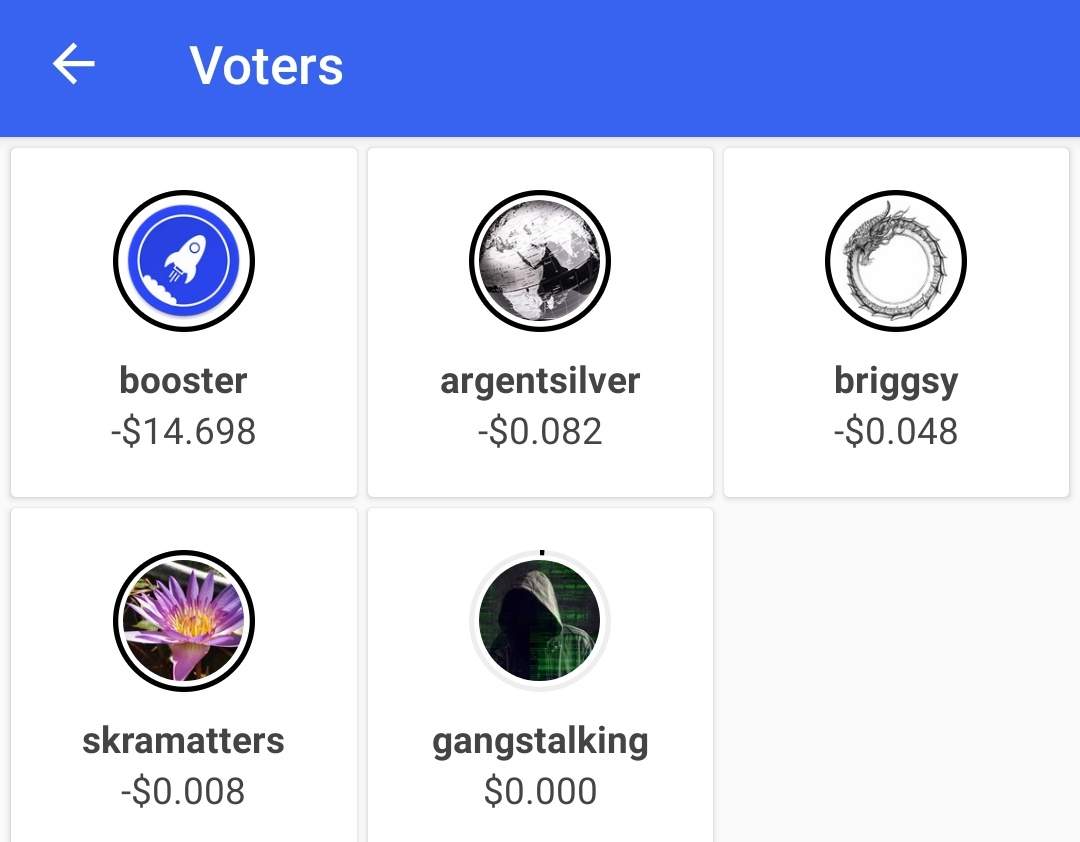Viewport: 1080px width, 842px height.
Task: Tap skramatters' -$0.008 vote amount
Action: pyautogui.click(x=183, y=792)
